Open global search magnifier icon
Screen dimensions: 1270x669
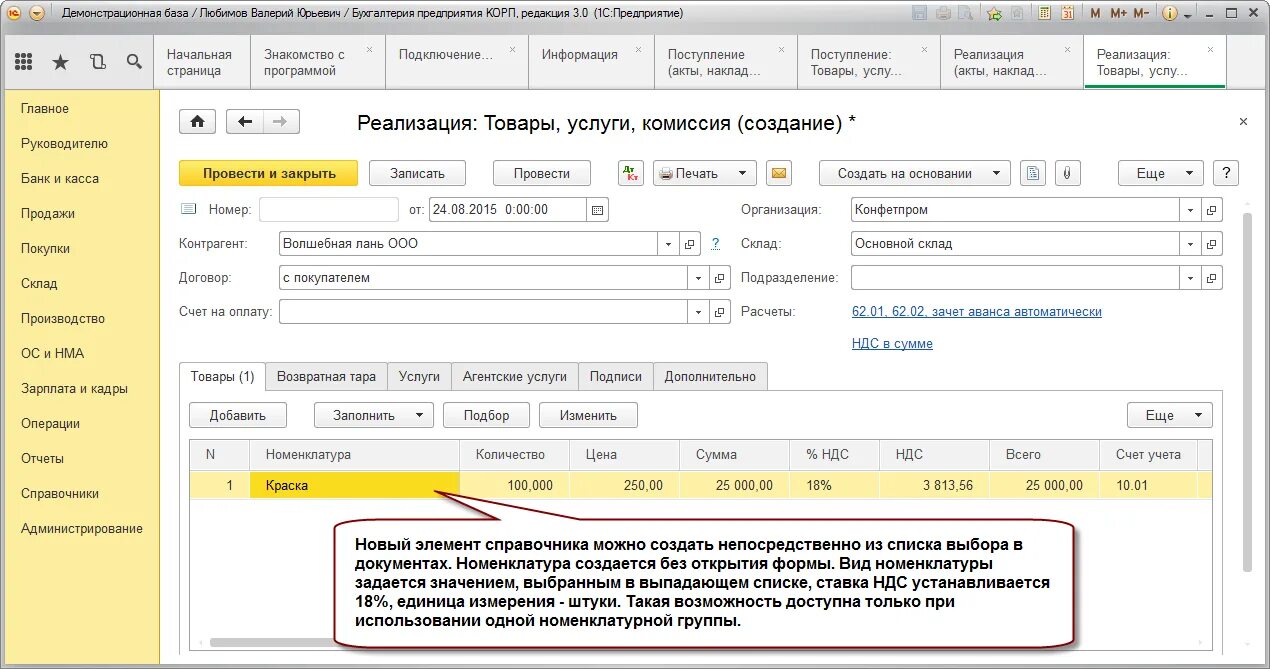coord(134,62)
